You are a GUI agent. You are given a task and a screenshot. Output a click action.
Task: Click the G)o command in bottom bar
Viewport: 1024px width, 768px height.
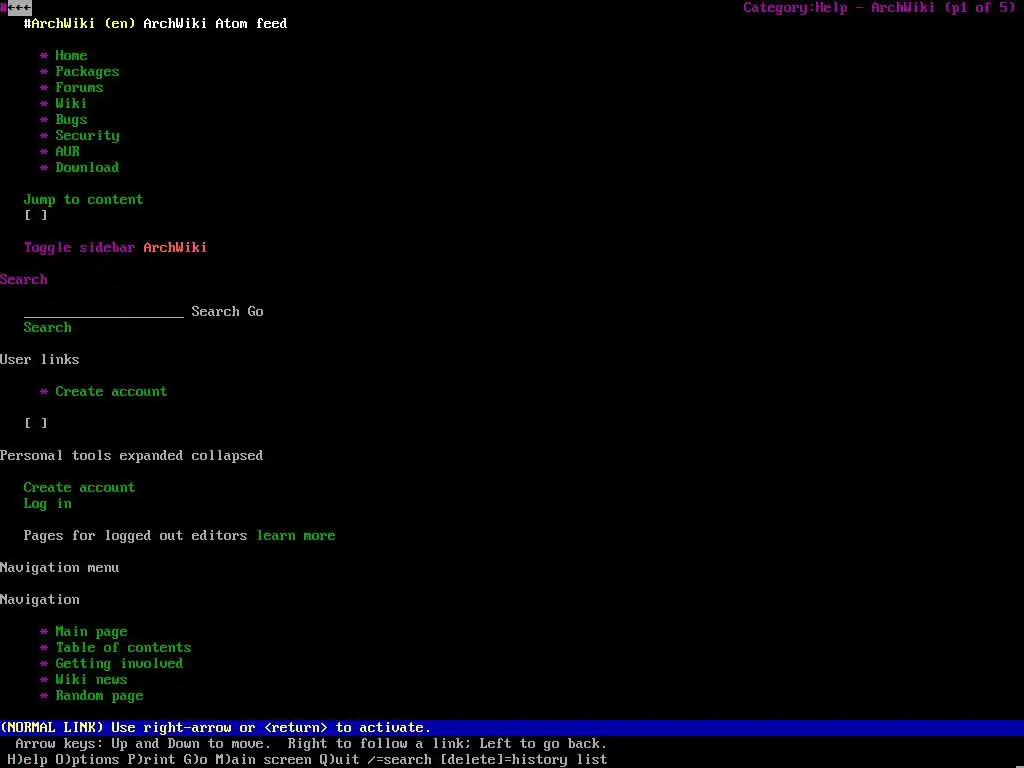click(195, 760)
